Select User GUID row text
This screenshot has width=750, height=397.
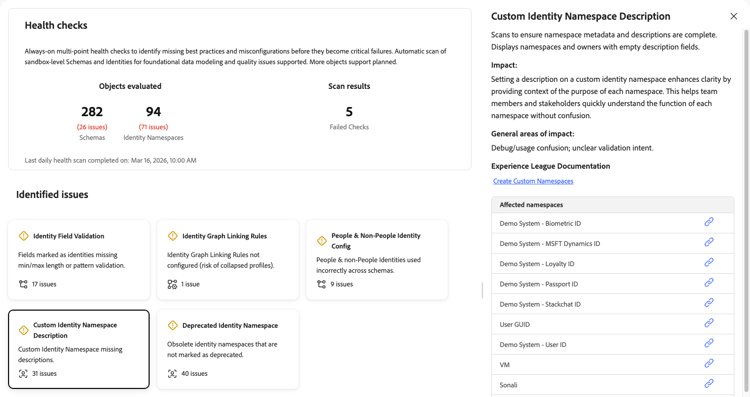click(x=515, y=324)
